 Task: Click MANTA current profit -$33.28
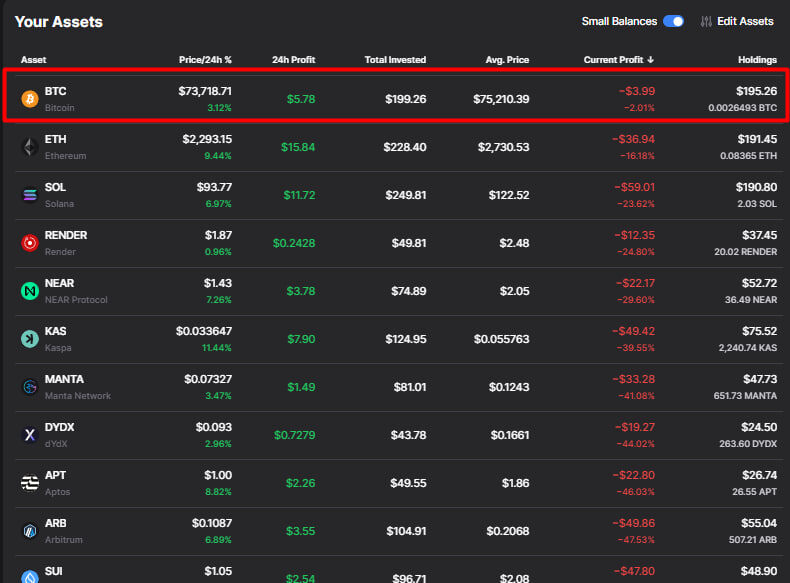click(633, 379)
